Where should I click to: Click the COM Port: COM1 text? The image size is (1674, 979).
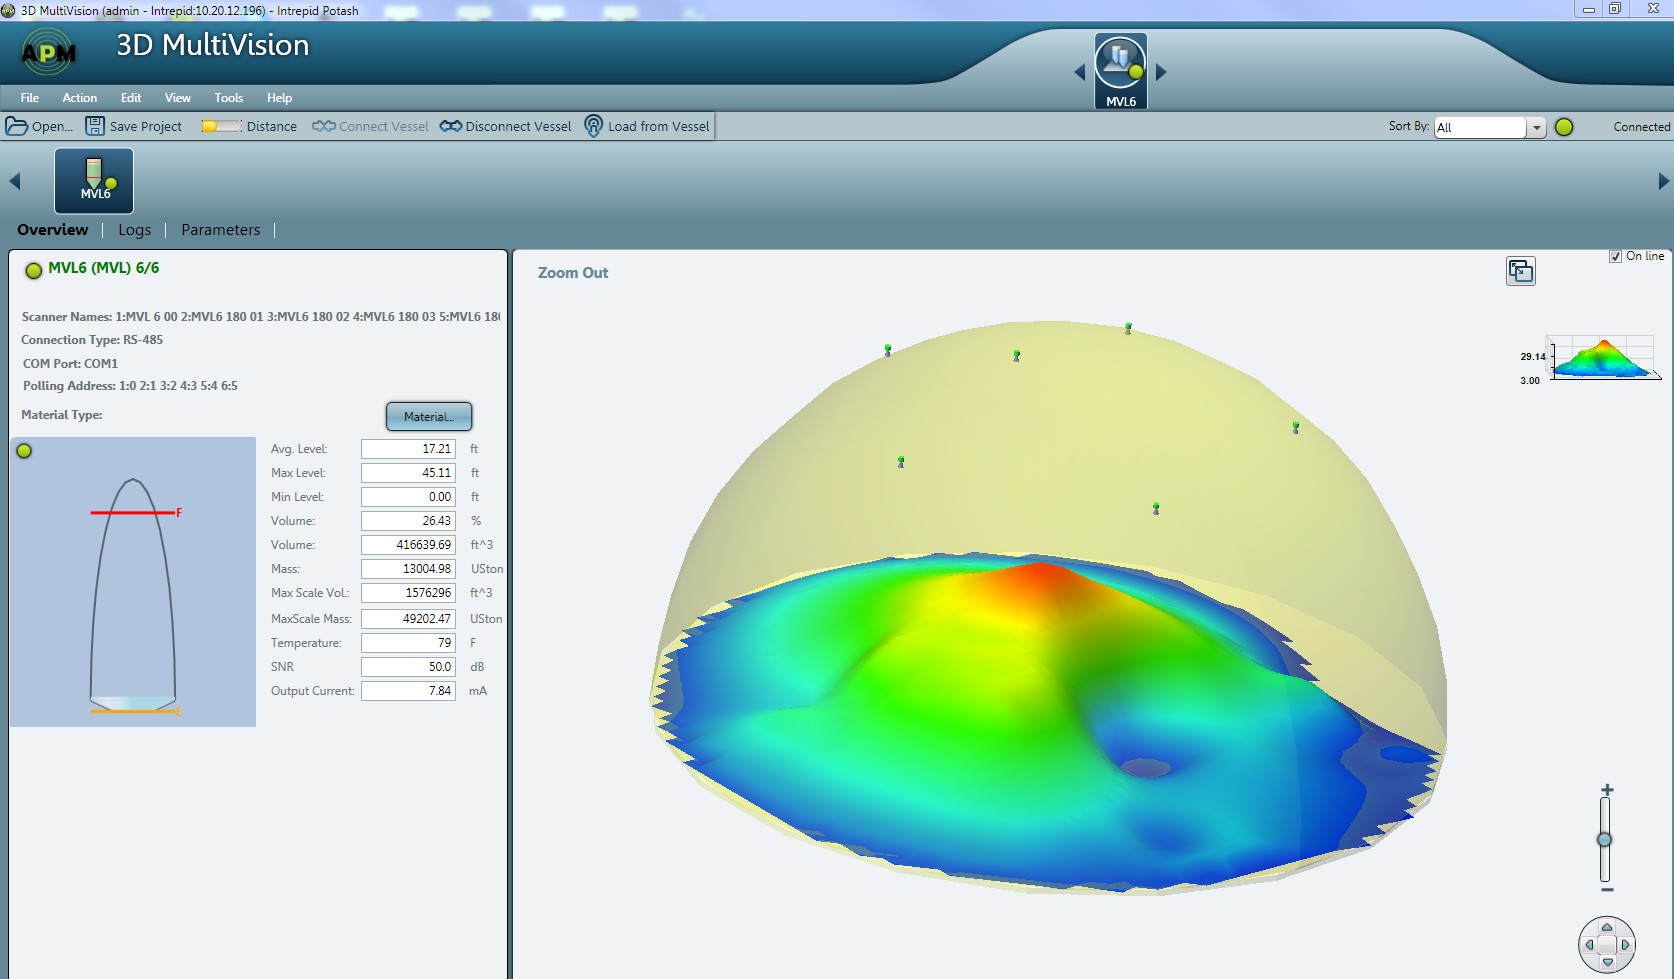coord(70,364)
